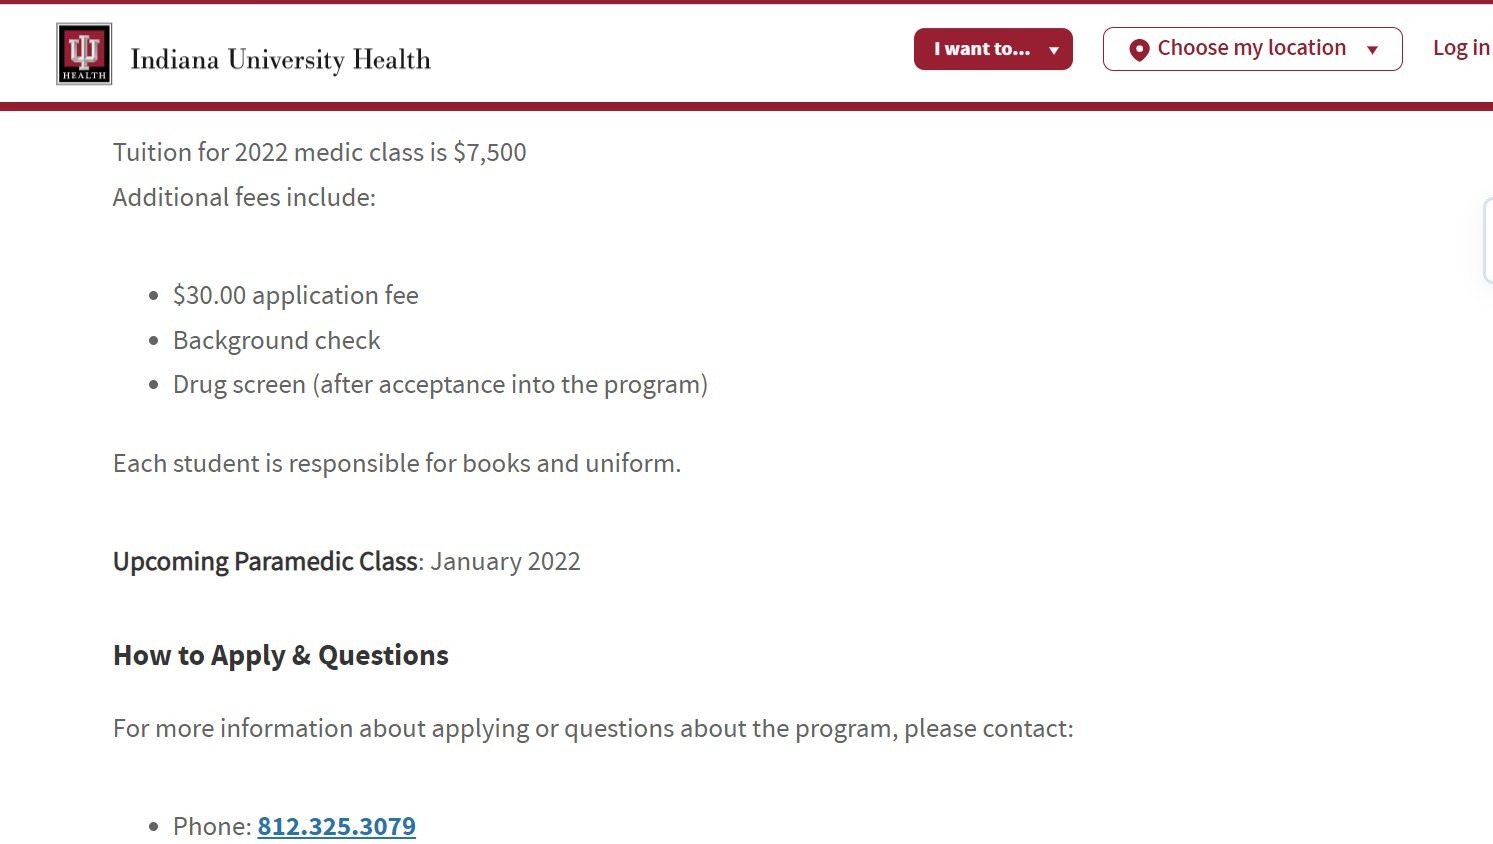This screenshot has height=844, width=1493.
Task: Call the phone number 812.325.3079 link
Action: click(x=337, y=826)
